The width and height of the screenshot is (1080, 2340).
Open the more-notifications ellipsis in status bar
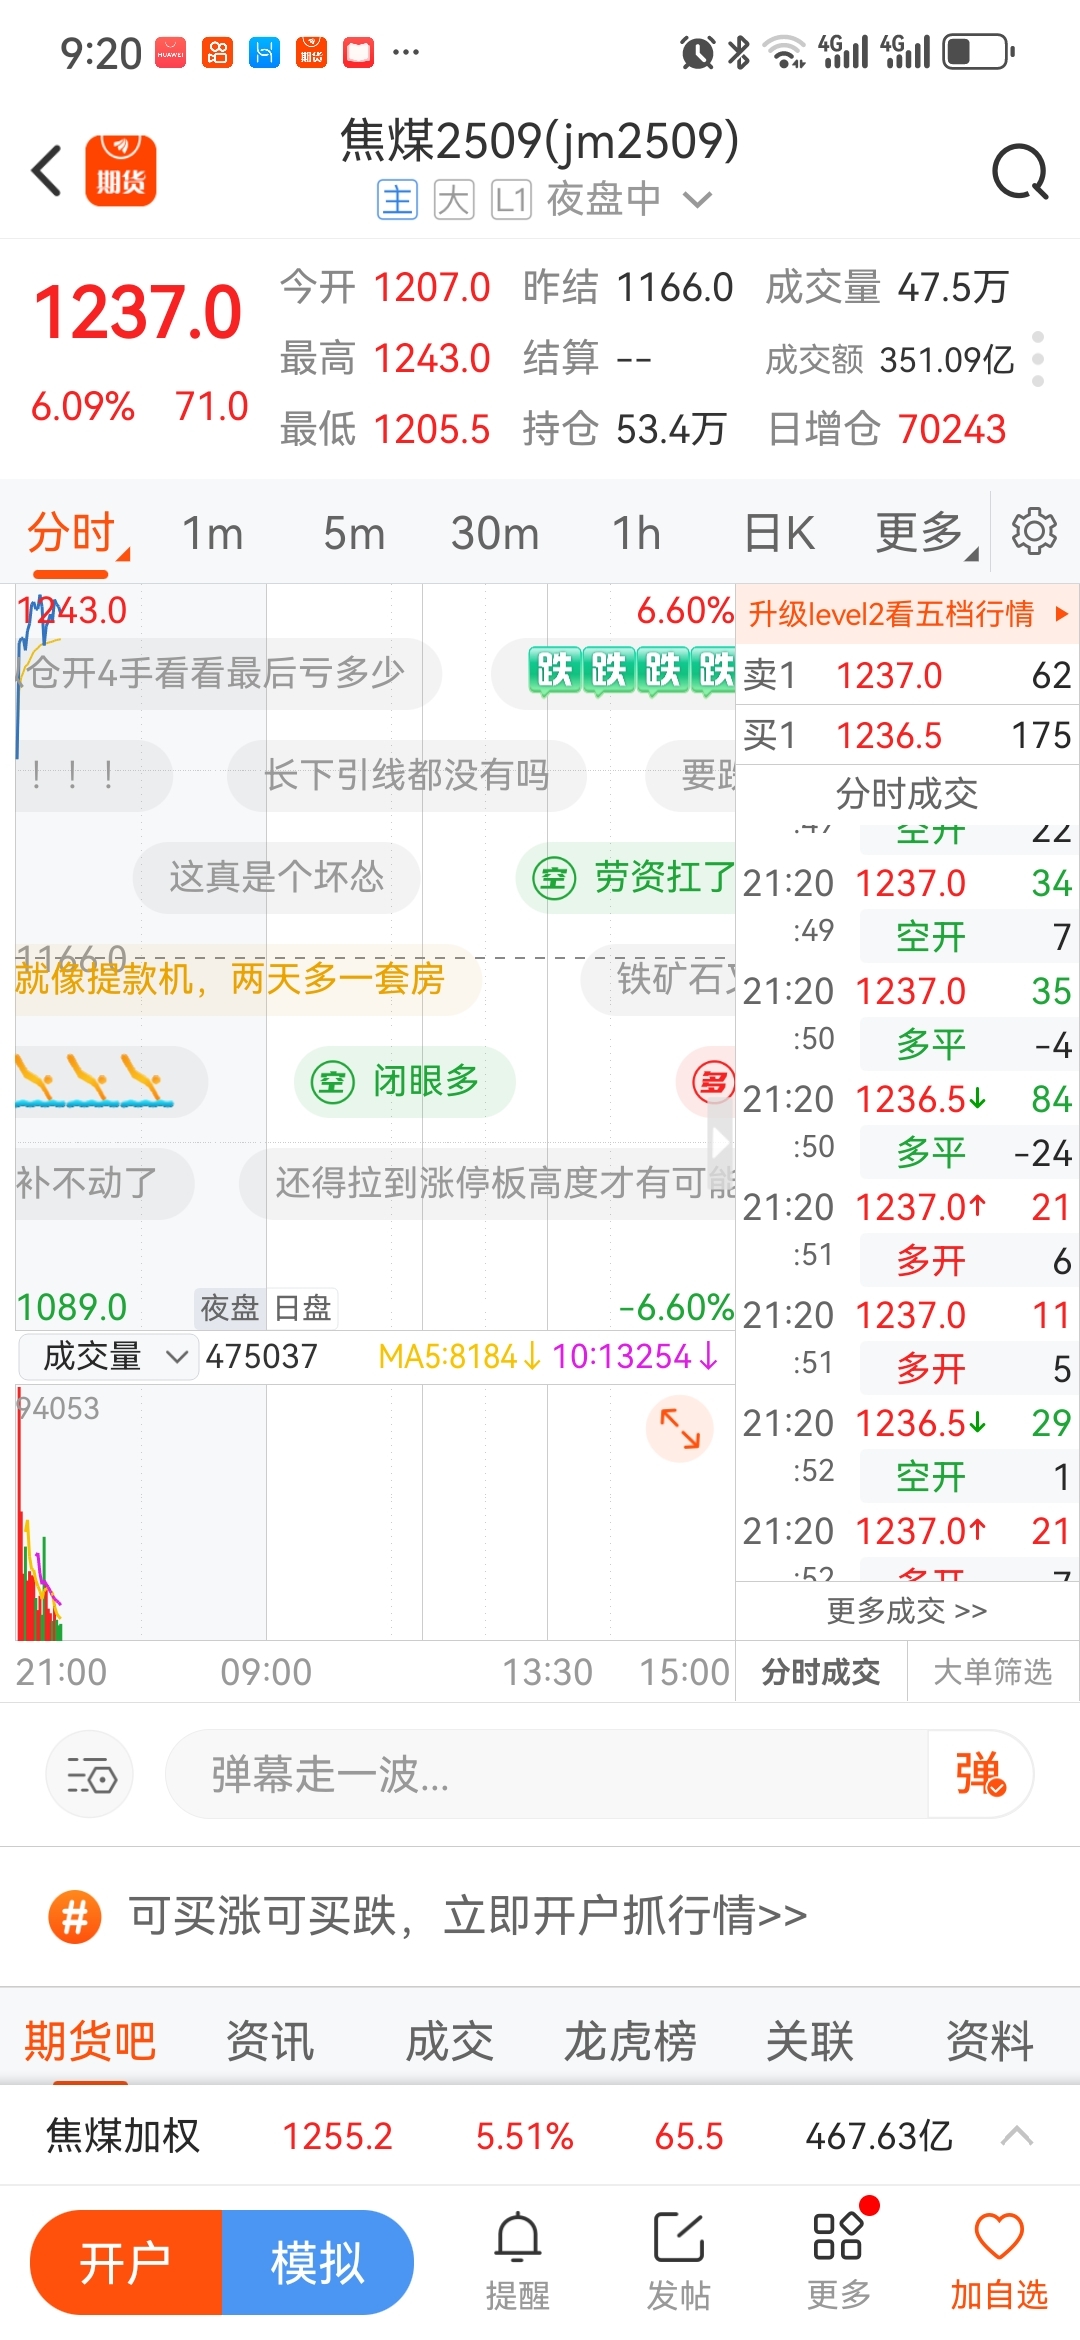406,51
